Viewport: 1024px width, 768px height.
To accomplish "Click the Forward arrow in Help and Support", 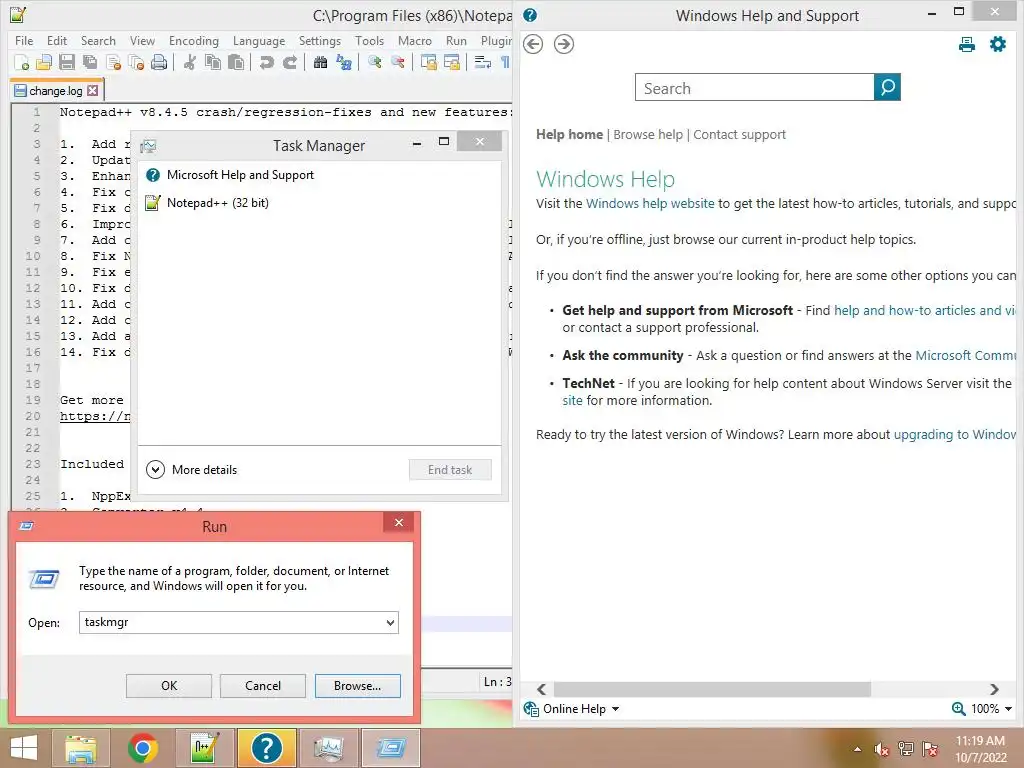I will point(564,44).
